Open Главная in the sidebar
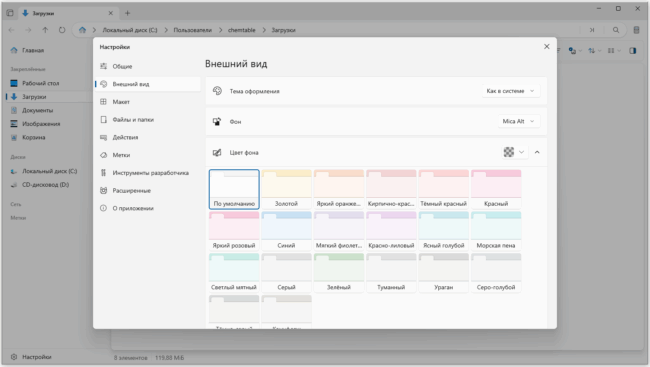 [x=49, y=50]
